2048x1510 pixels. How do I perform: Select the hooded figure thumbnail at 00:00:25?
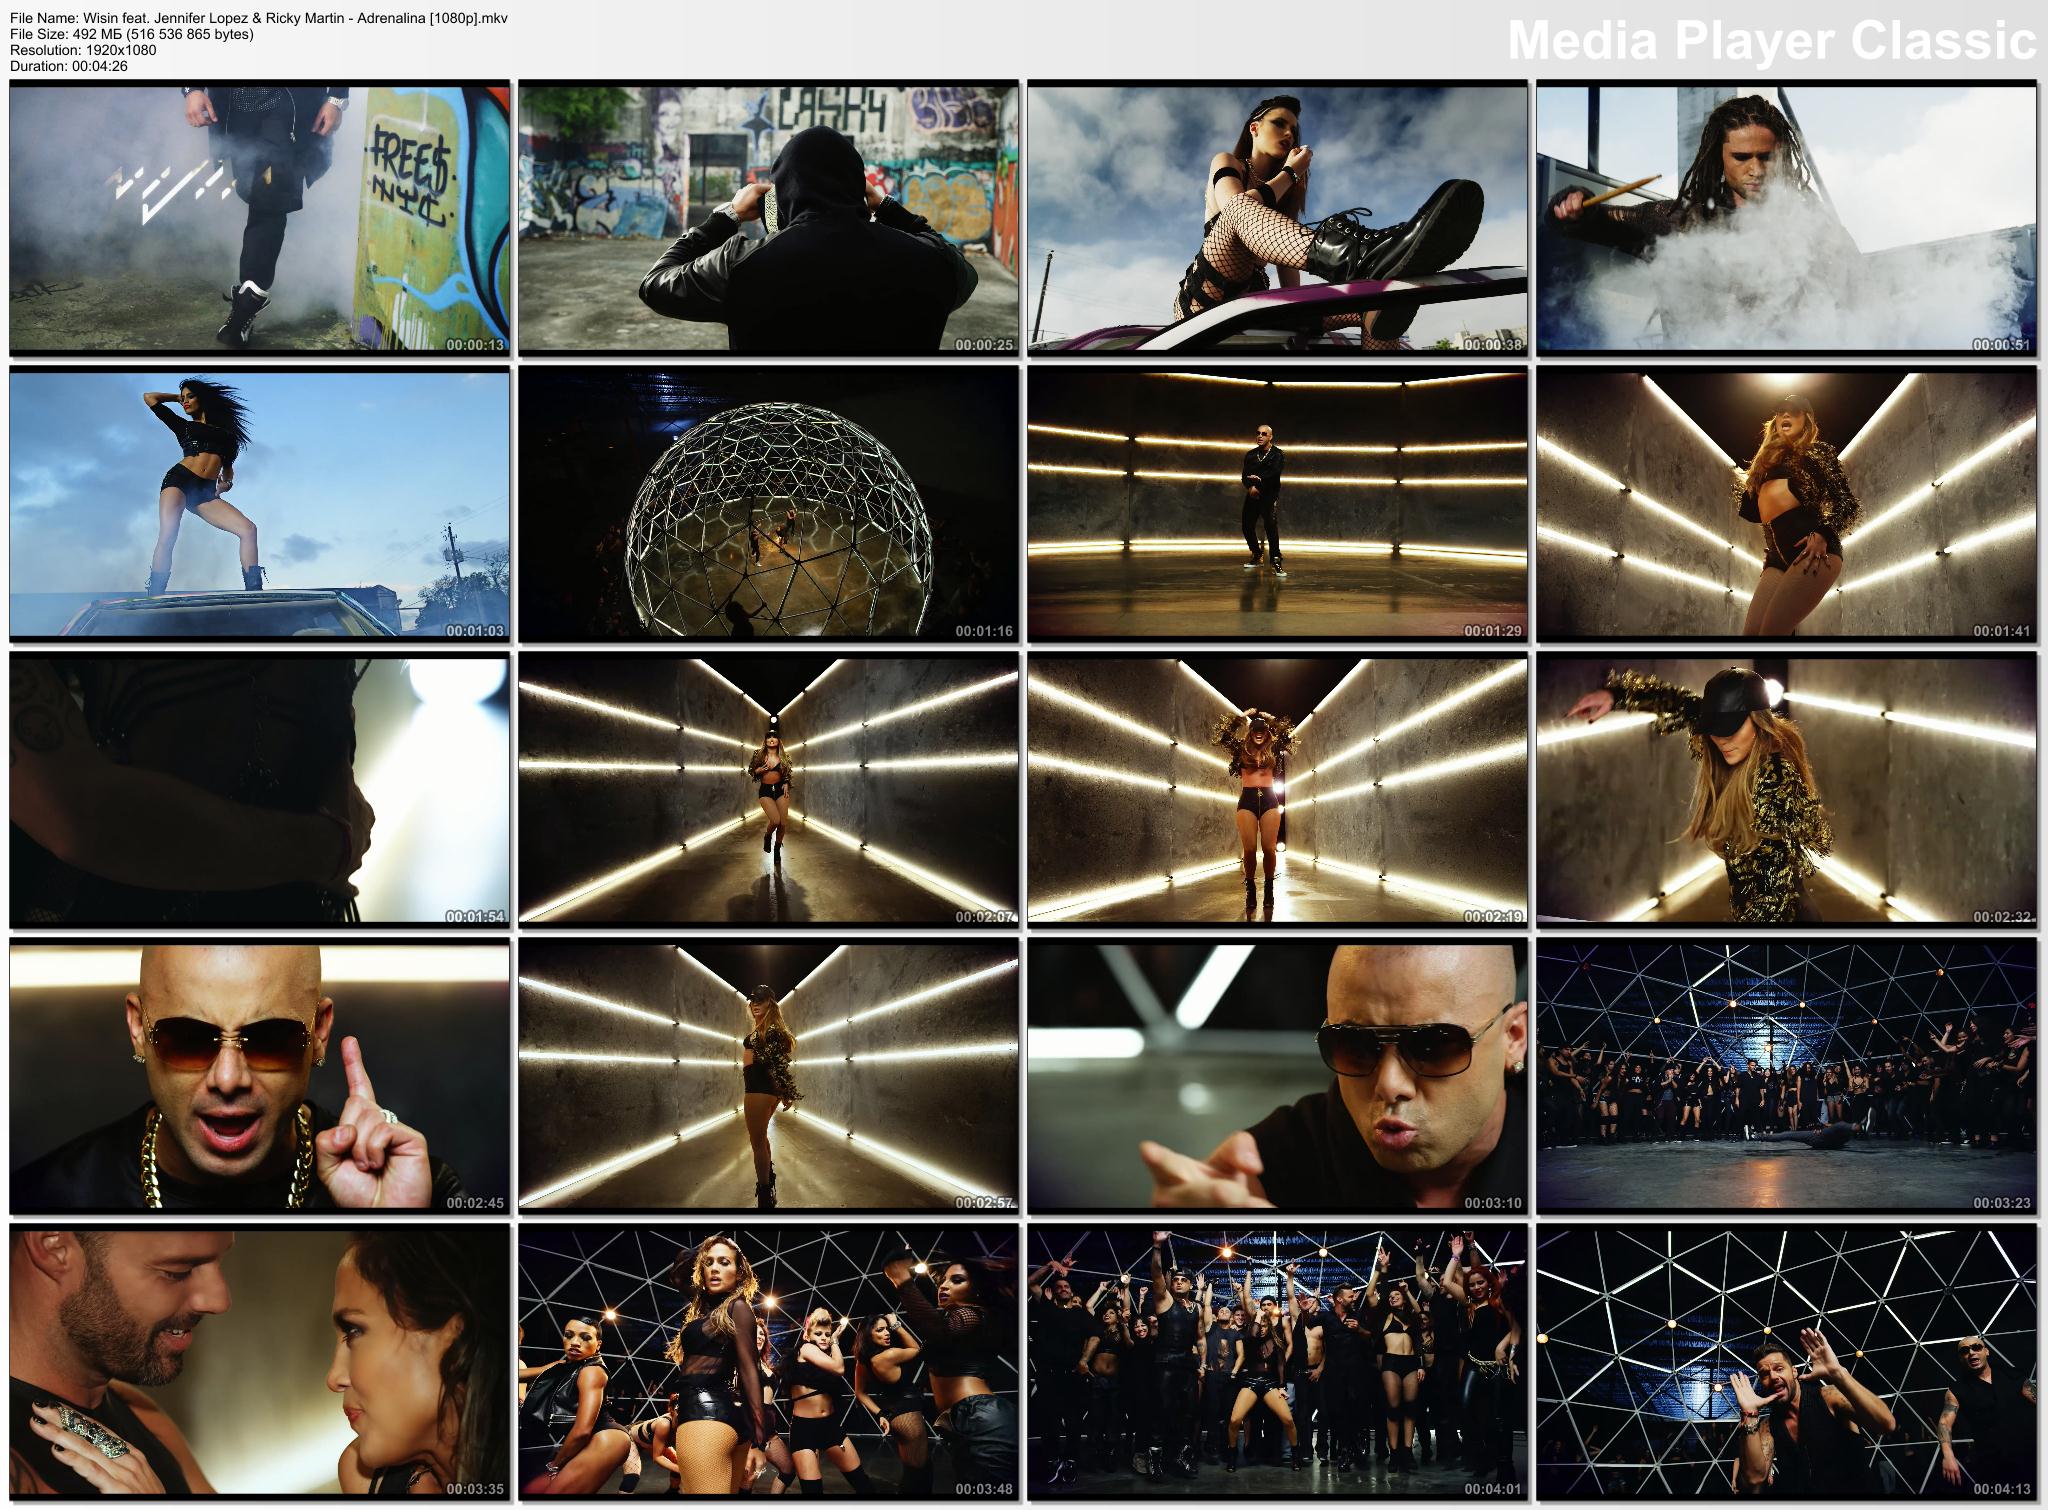pyautogui.click(x=768, y=219)
